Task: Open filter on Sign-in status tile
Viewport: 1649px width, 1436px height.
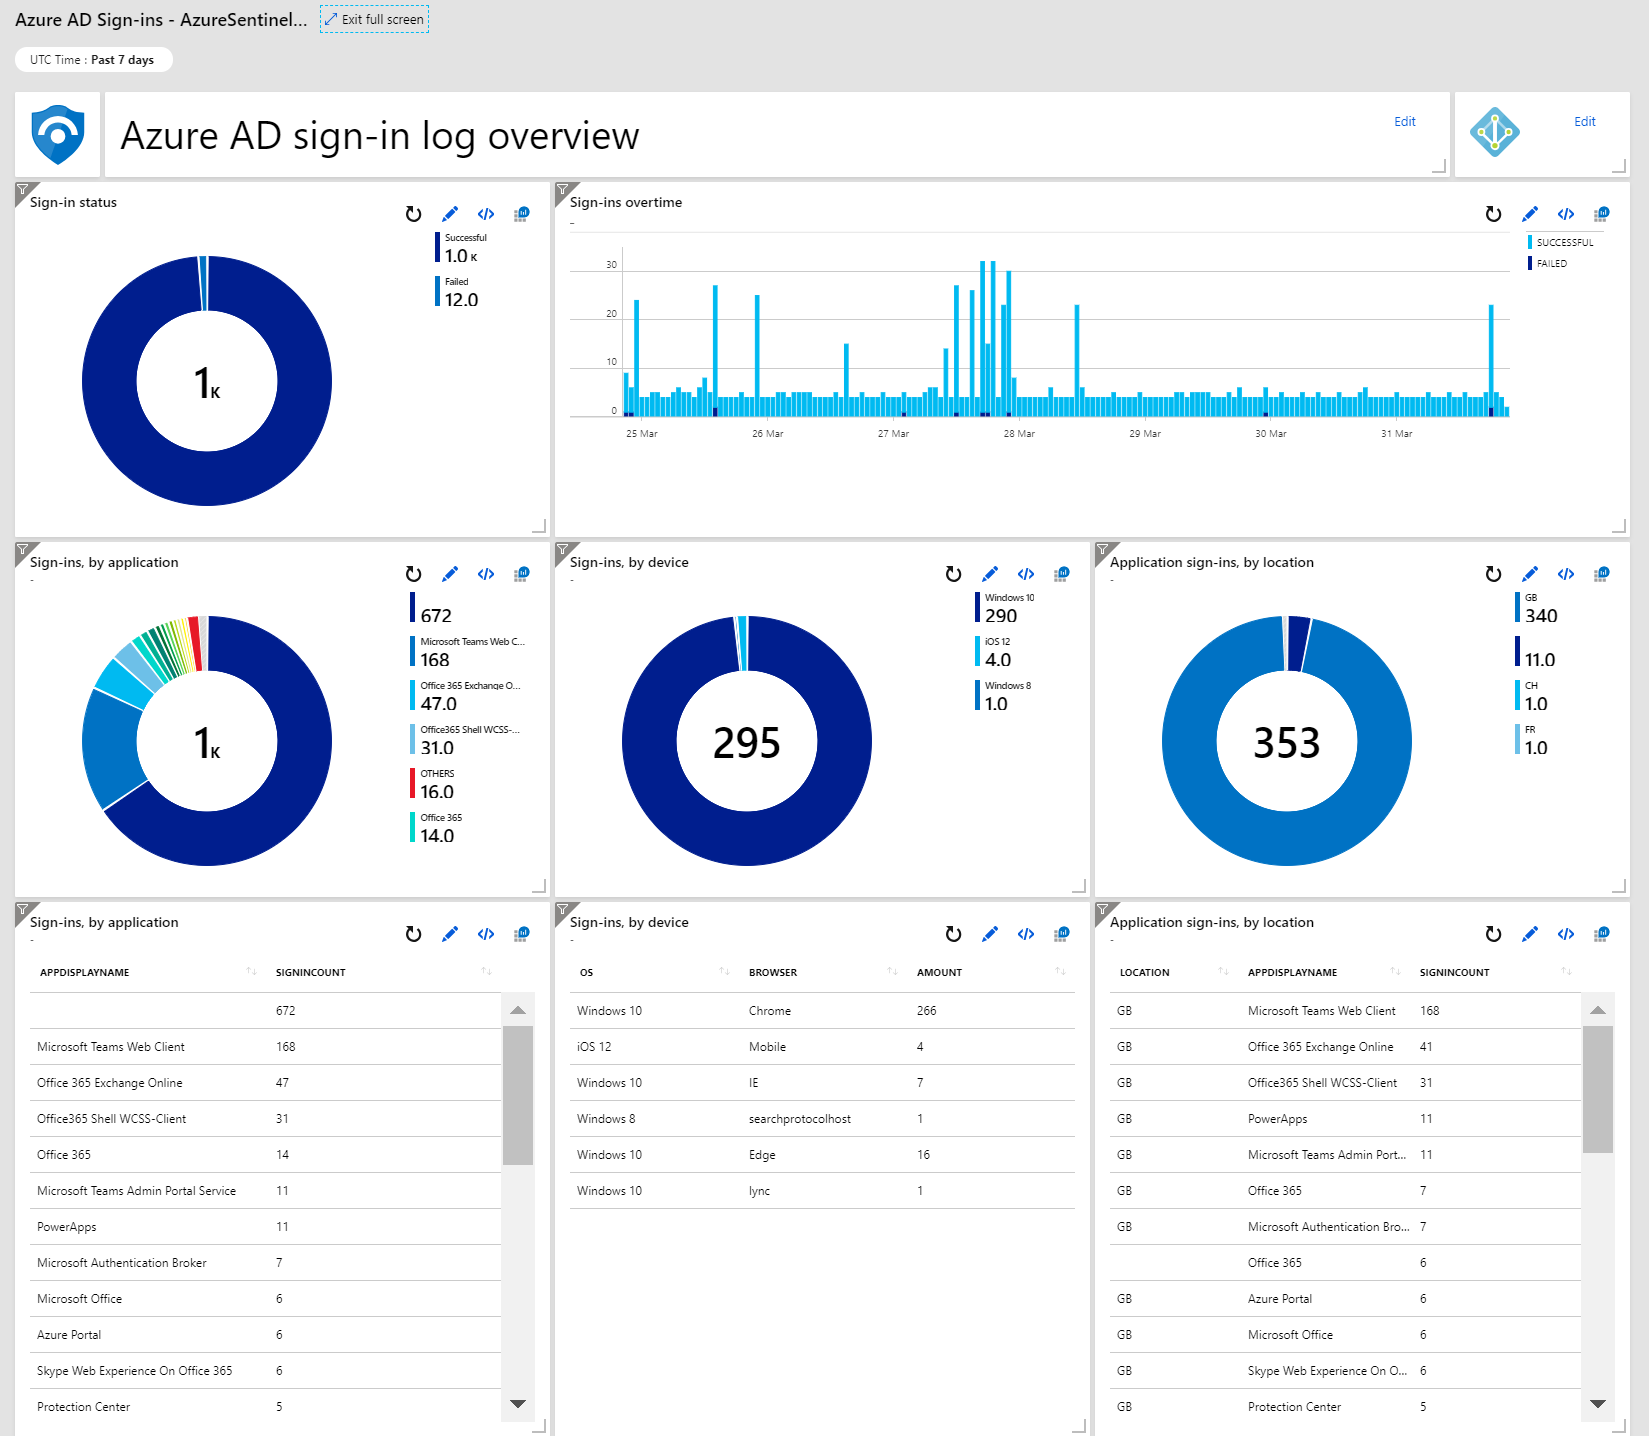Action: (x=23, y=189)
